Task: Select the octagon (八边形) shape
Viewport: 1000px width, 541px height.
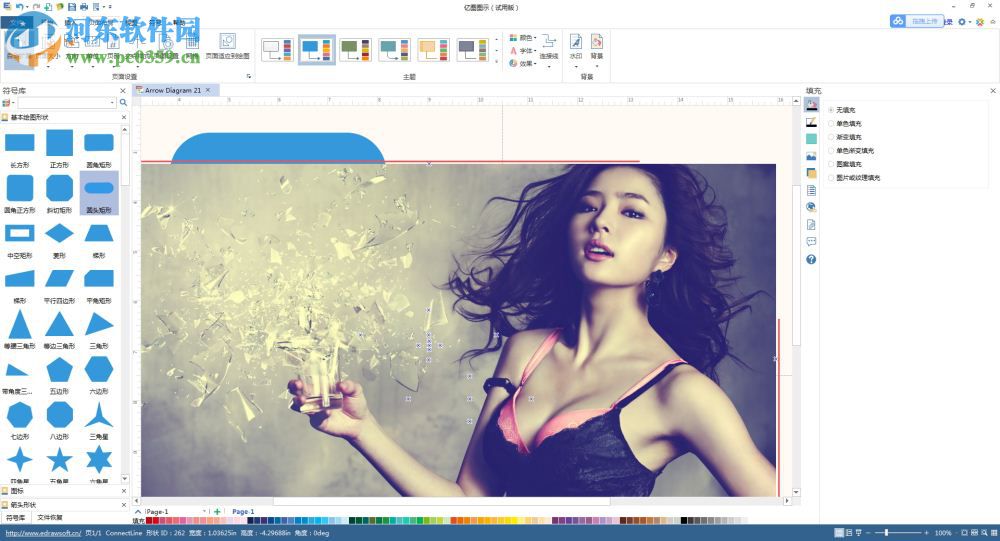Action: 59,415
